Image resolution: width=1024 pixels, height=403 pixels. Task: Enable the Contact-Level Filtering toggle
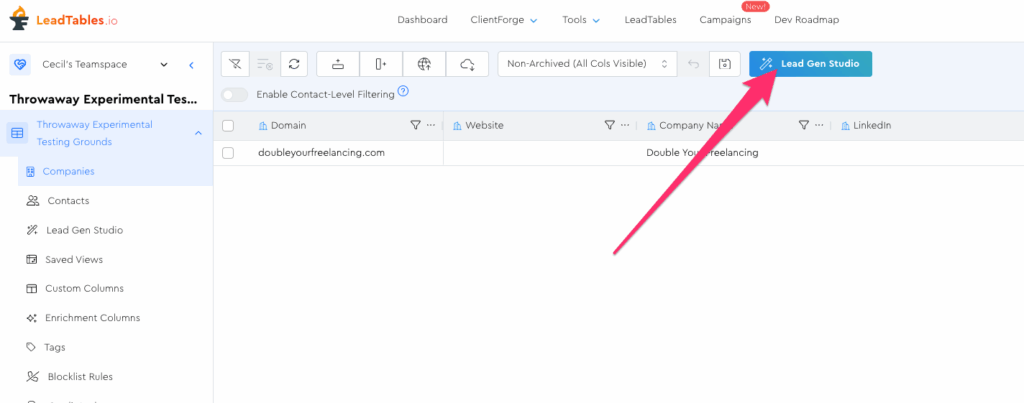click(235, 94)
